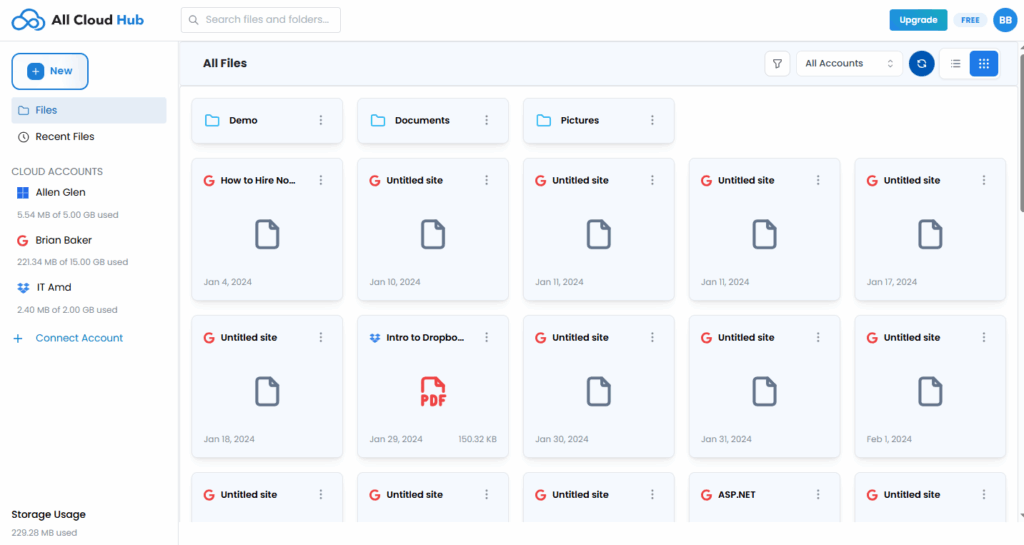1024x545 pixels.
Task: Open options for Untitled site dated Jan 18, 2024
Action: point(321,337)
